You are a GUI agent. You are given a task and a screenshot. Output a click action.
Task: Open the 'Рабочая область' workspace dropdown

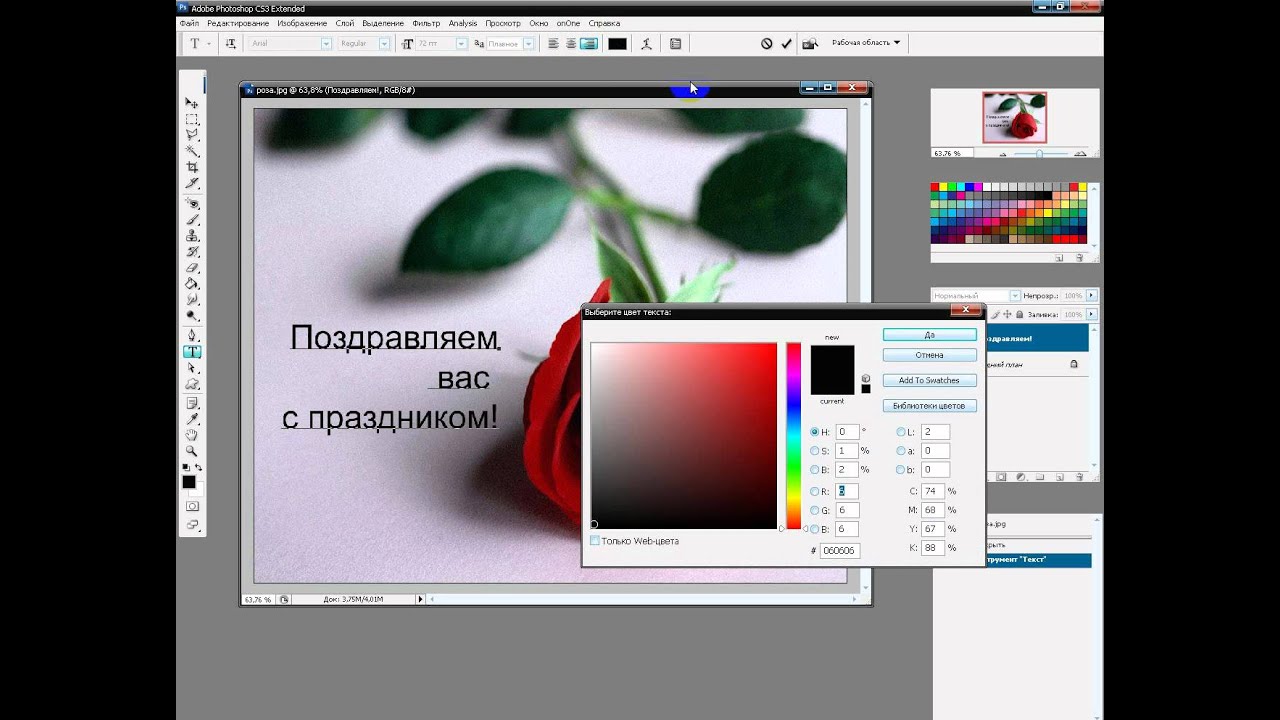click(866, 43)
